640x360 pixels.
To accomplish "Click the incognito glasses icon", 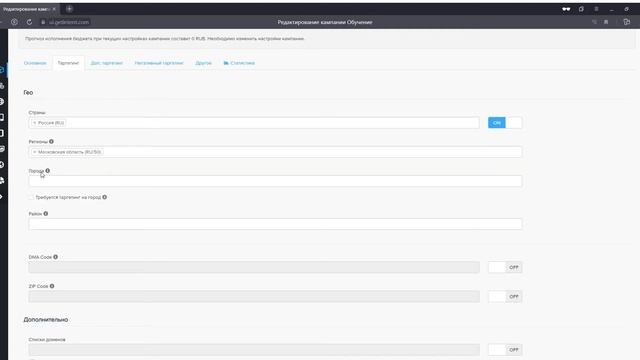I will point(566,9).
